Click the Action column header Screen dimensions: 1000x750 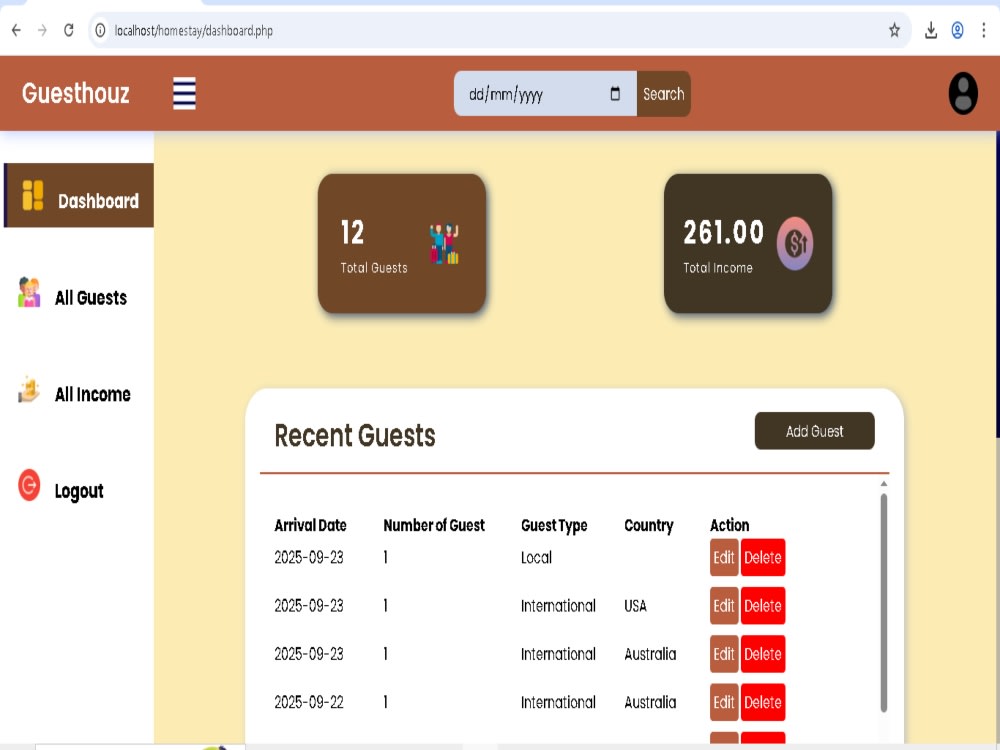coord(730,526)
